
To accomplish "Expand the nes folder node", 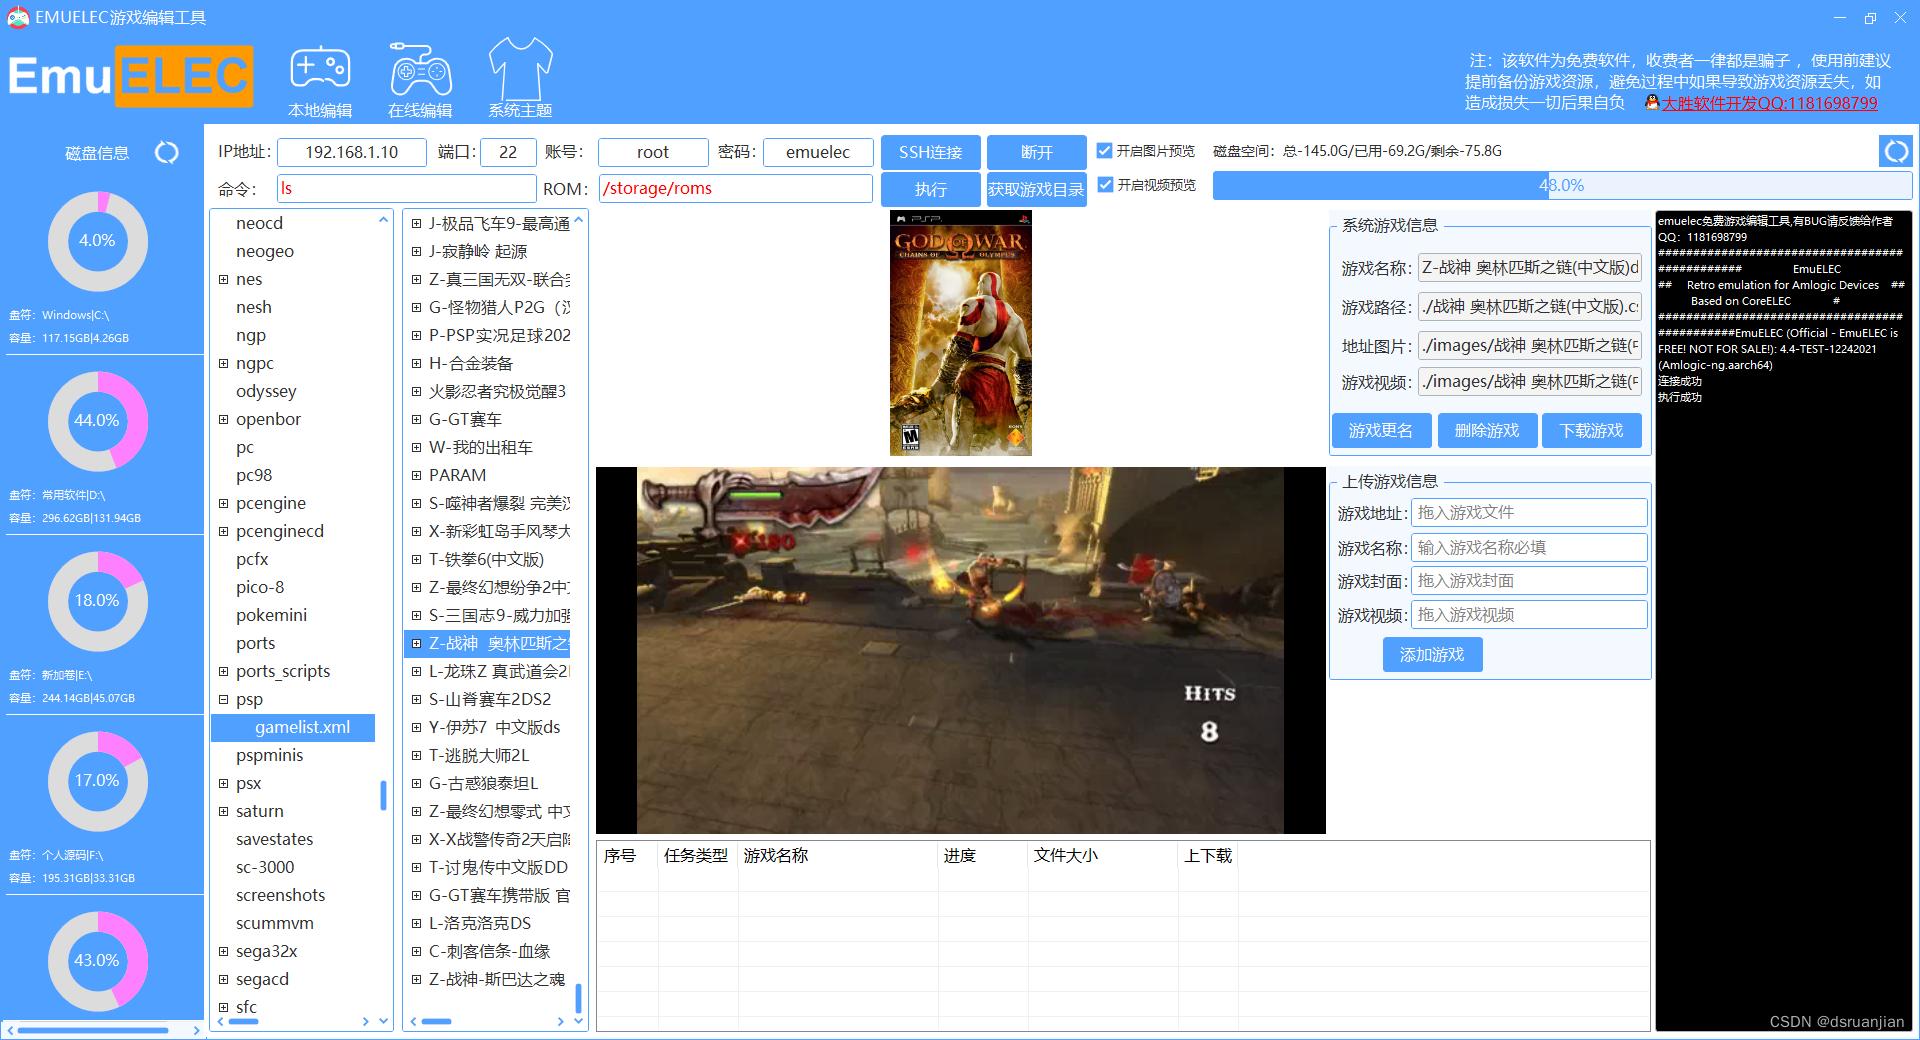I will (224, 279).
